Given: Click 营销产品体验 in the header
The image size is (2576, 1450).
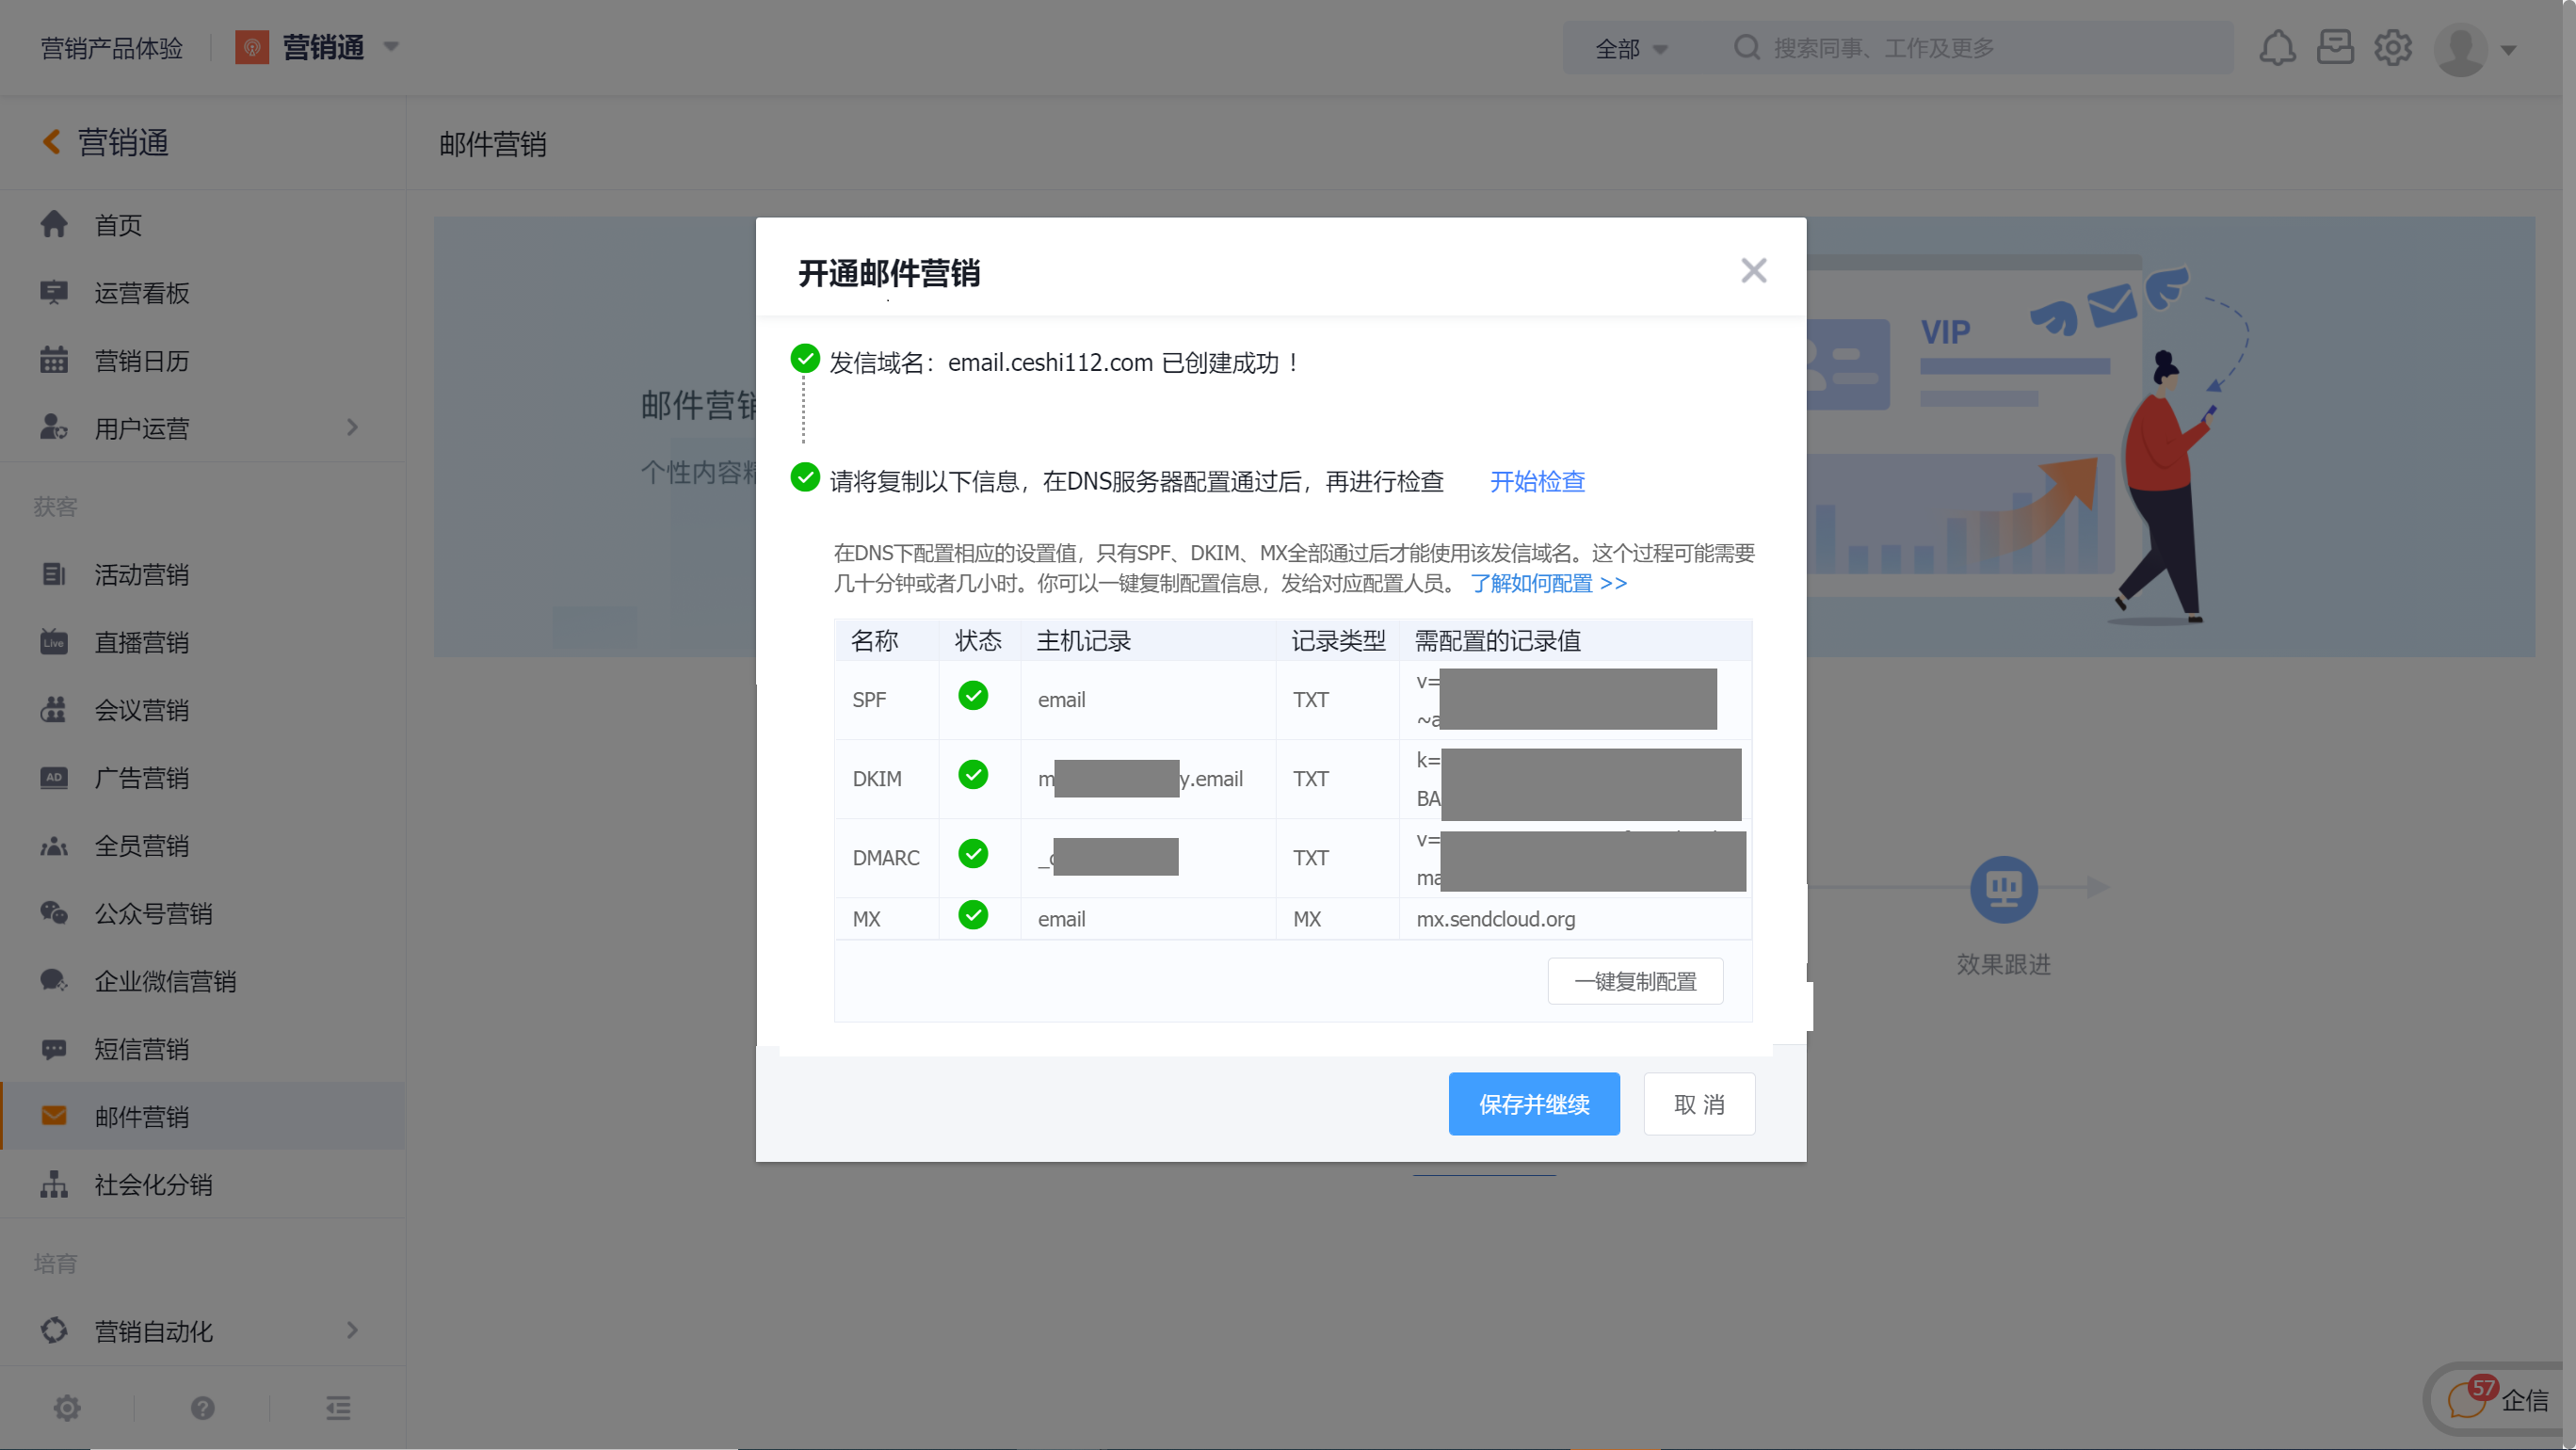Looking at the screenshot, I should (112, 48).
